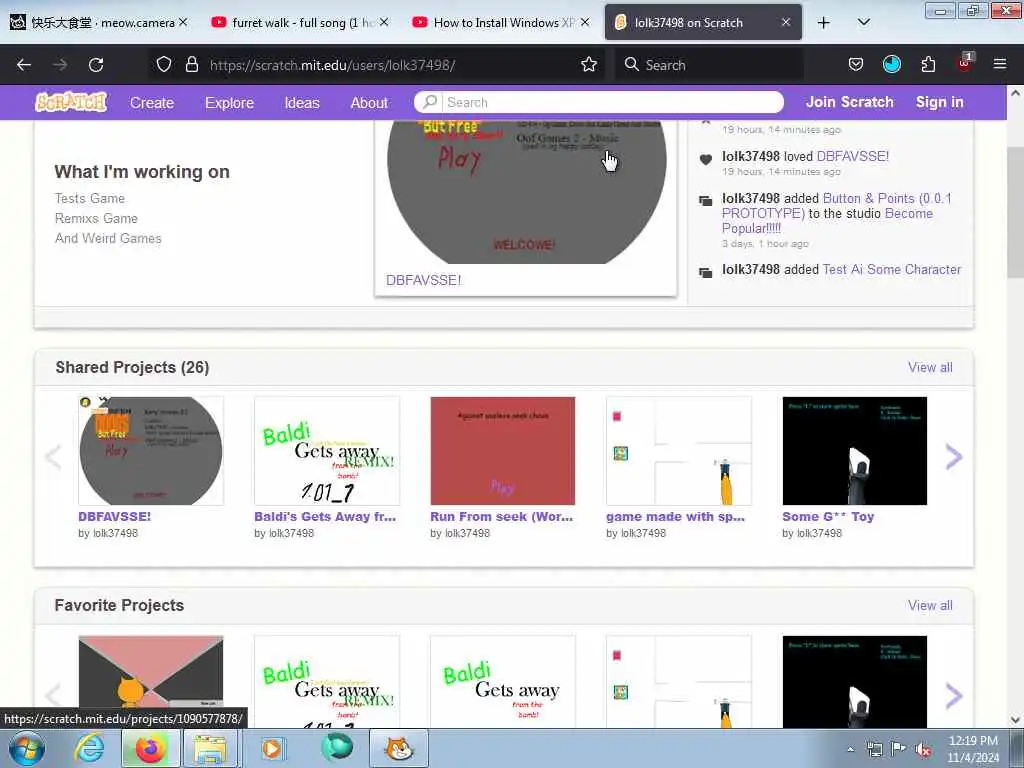Viewport: 1024px width, 768px height.
Task: Switch to the furret walk YouTube tab
Action: coord(298,22)
